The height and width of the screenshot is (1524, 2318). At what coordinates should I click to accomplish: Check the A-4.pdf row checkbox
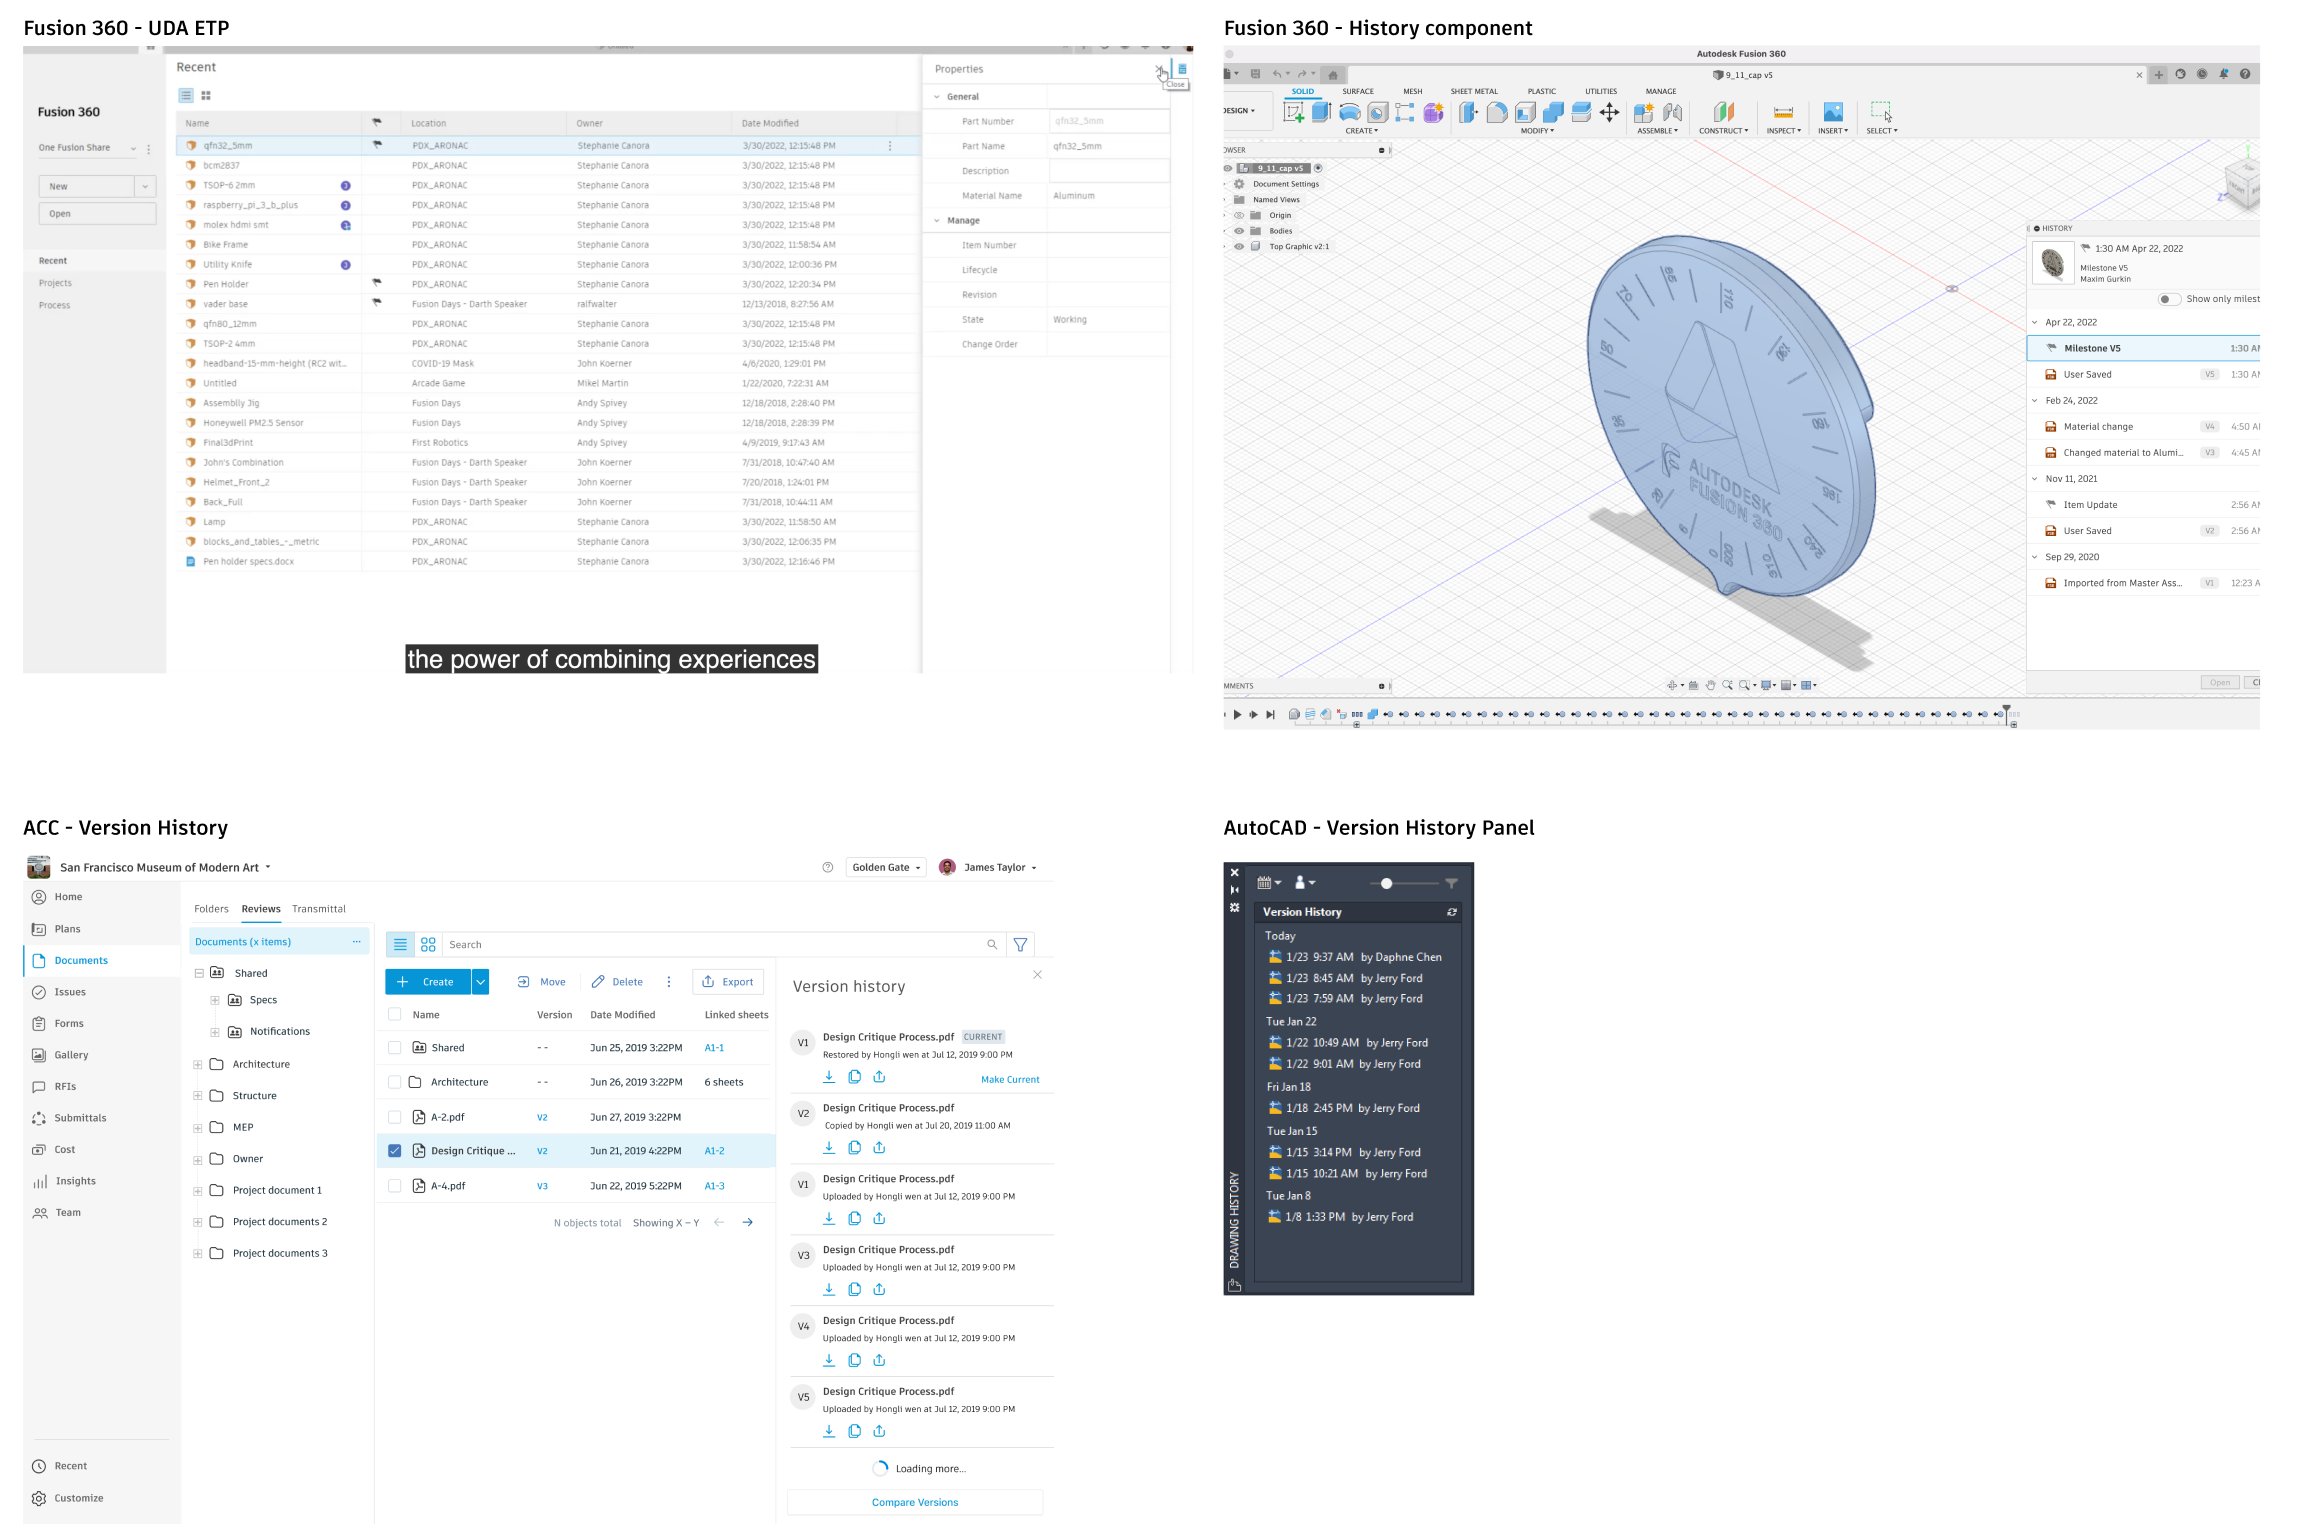(x=394, y=1186)
